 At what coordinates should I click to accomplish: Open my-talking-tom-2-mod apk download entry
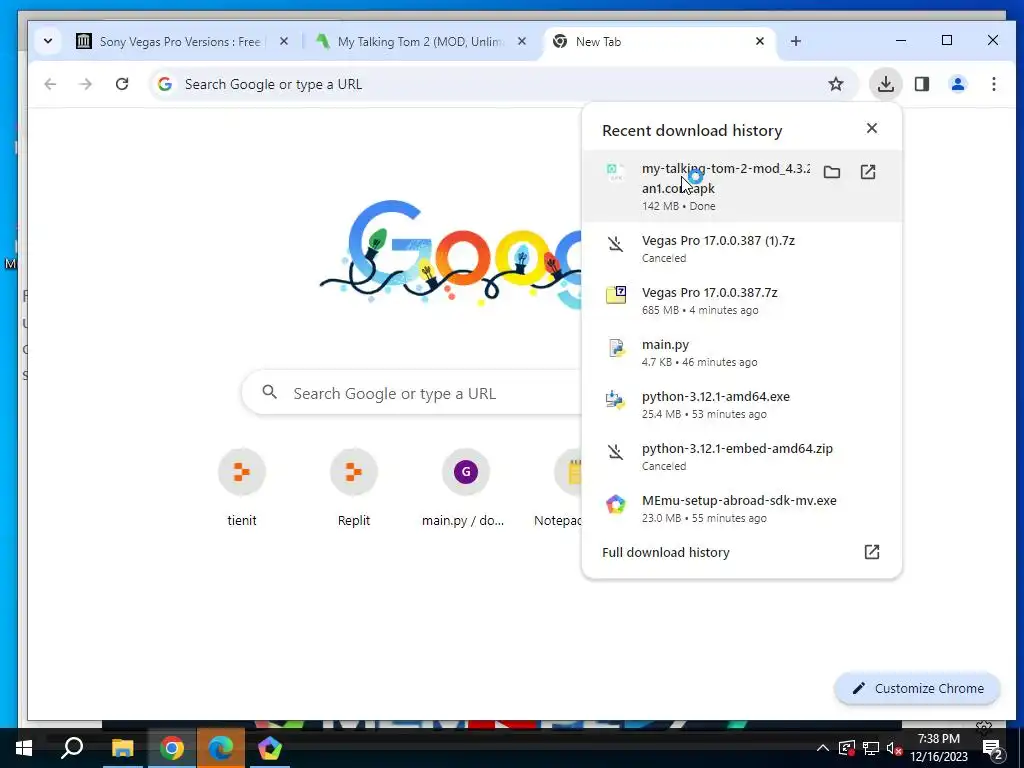(741, 186)
